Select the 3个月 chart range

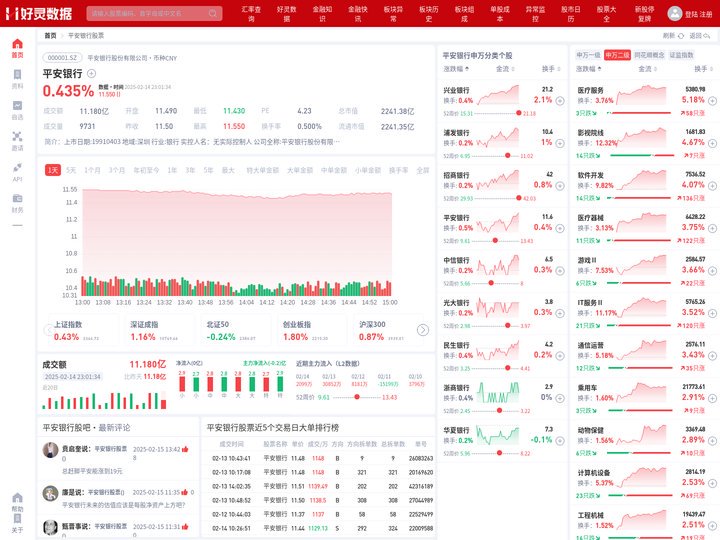(x=117, y=170)
